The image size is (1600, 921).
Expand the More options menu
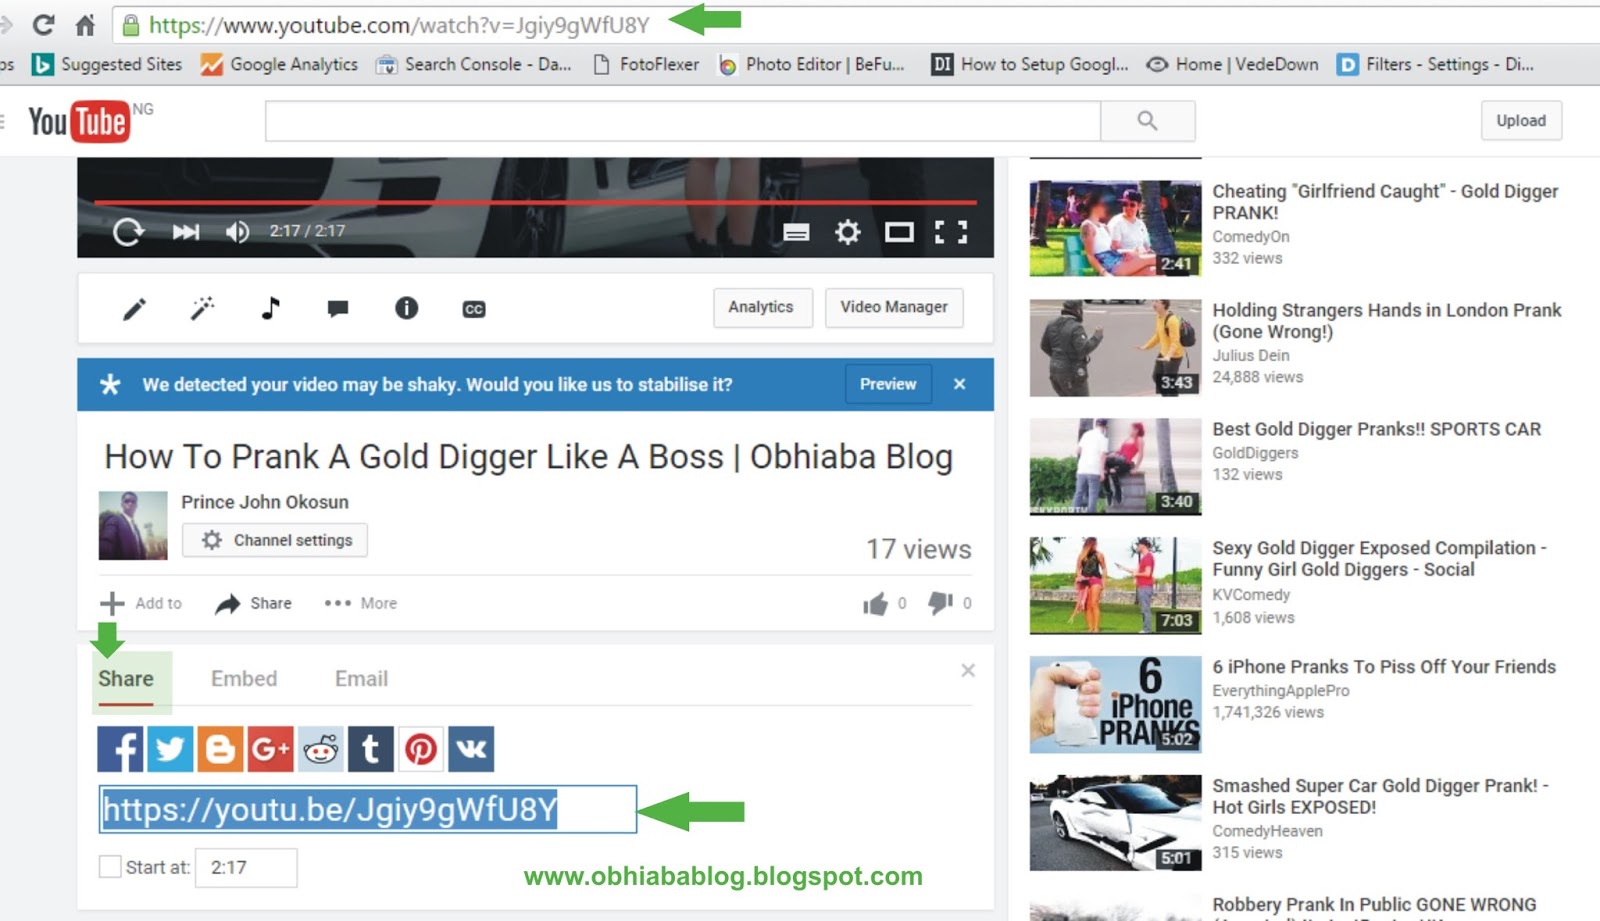(360, 603)
